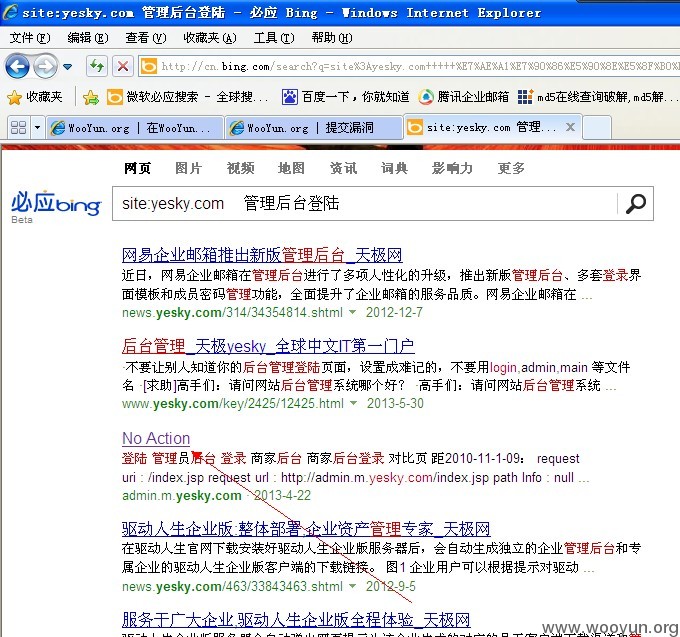Select the 视频 search category
This screenshot has height=637, width=680.
pyautogui.click(x=240, y=168)
